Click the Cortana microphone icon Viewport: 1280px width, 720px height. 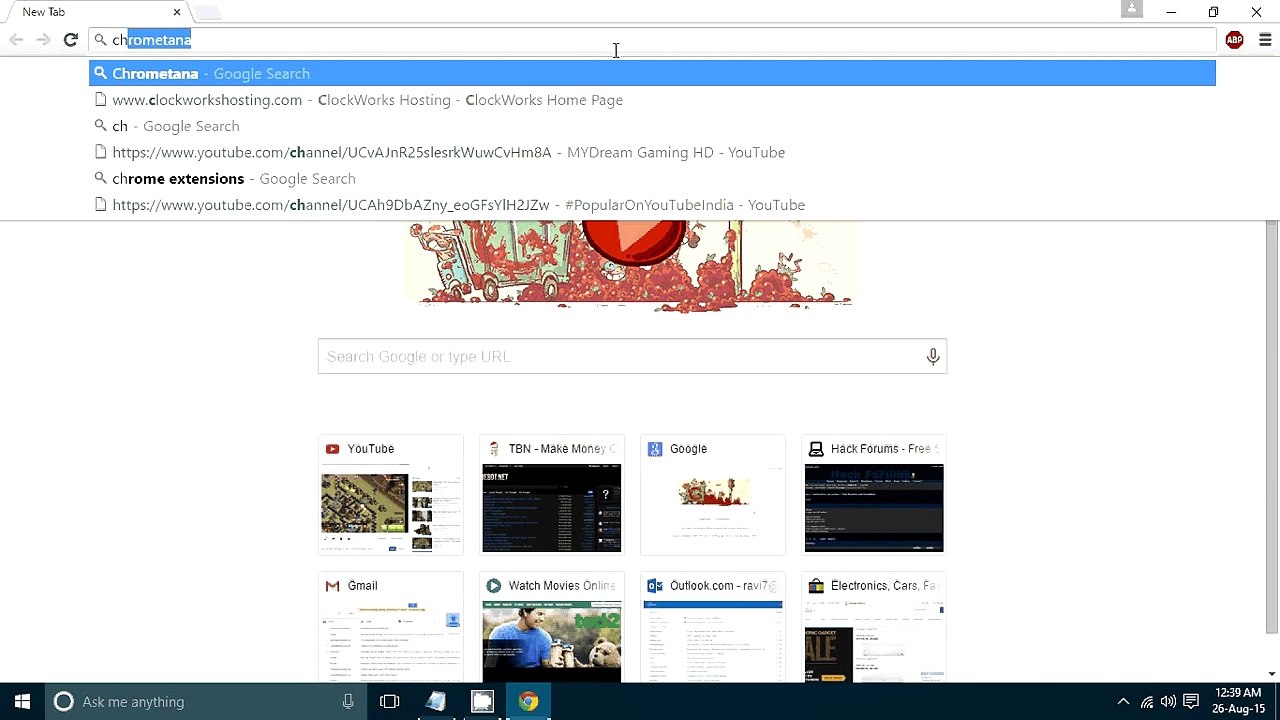[x=348, y=702]
